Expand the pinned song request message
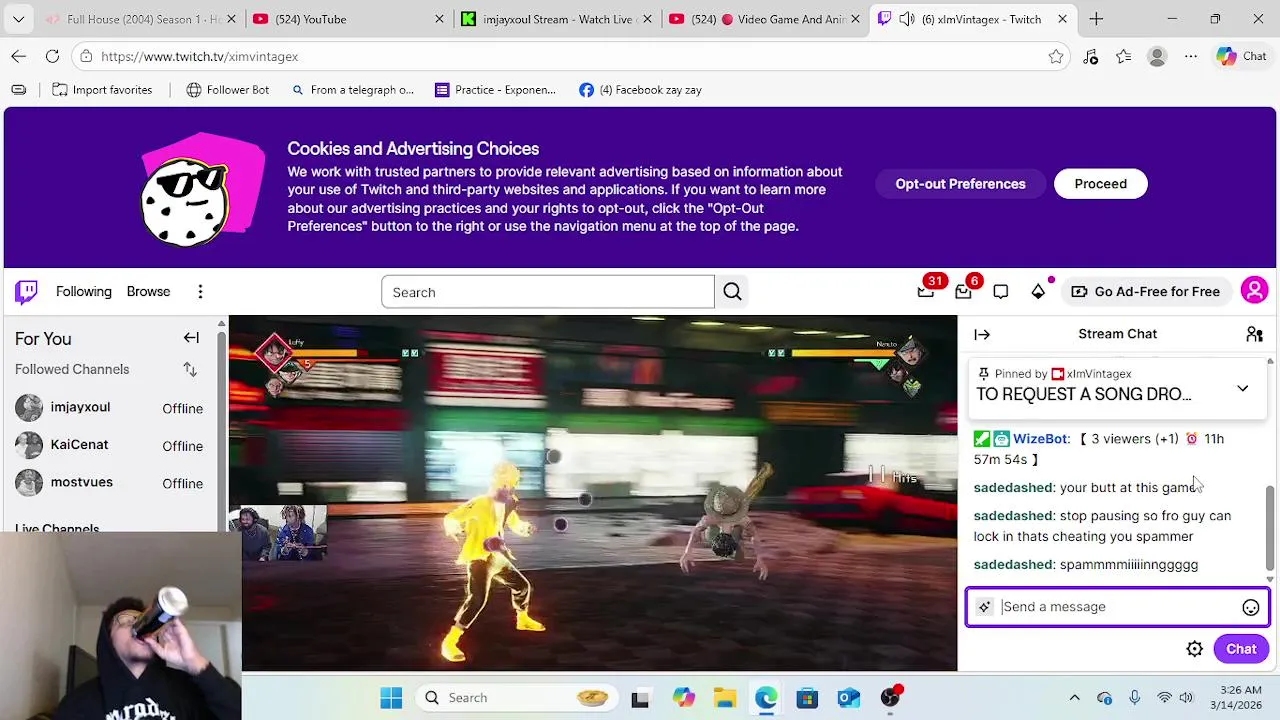This screenshot has height=720, width=1280. [x=1242, y=388]
